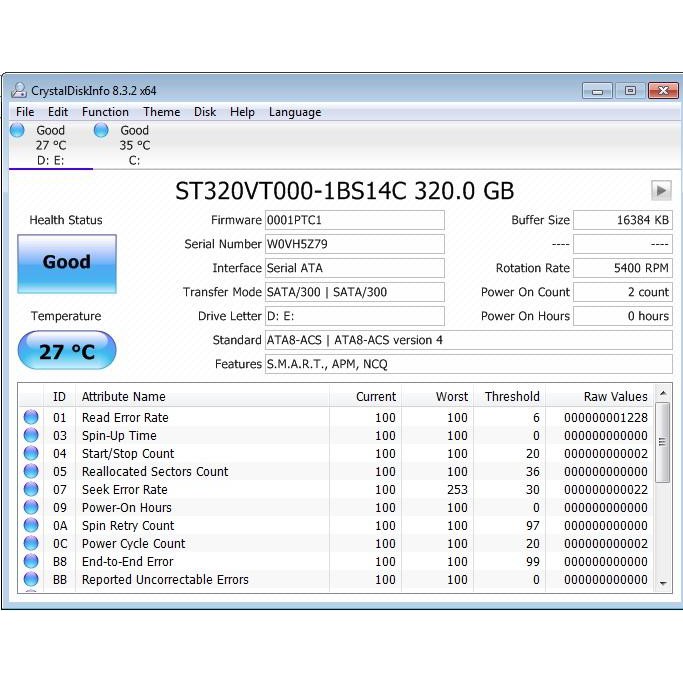Open the File menu

pos(25,112)
